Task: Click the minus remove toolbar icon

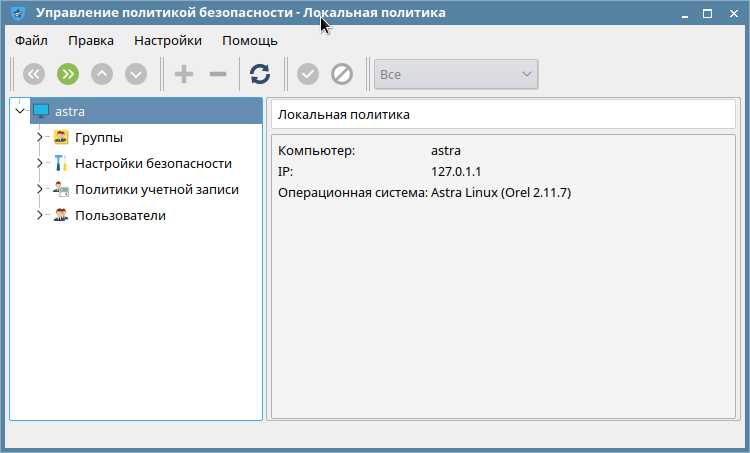Action: (218, 74)
